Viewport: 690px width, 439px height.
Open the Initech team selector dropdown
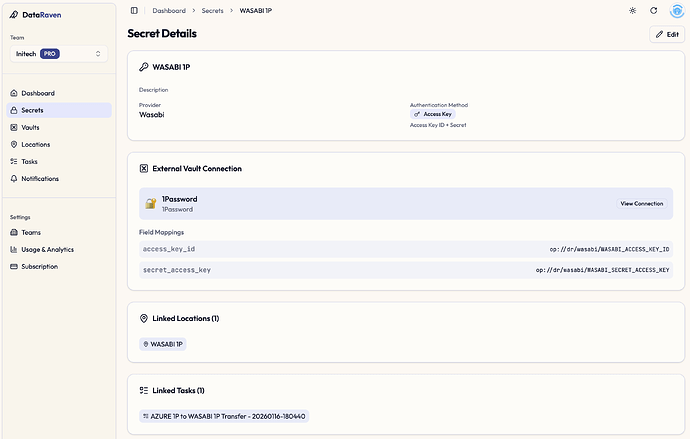(57, 53)
